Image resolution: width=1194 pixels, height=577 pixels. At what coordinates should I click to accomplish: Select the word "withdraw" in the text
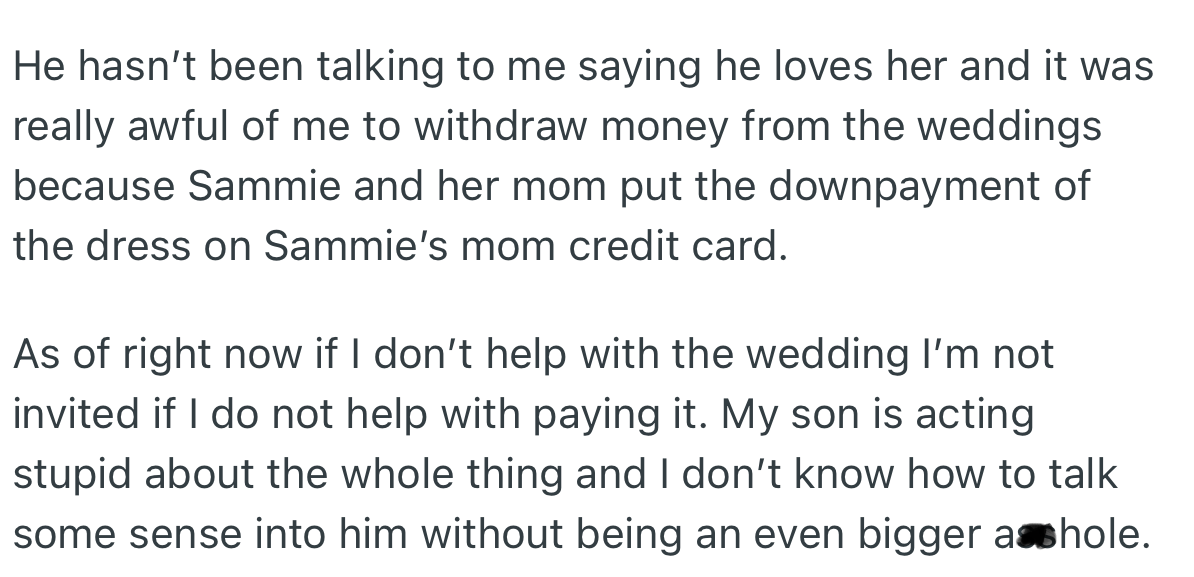(500, 126)
